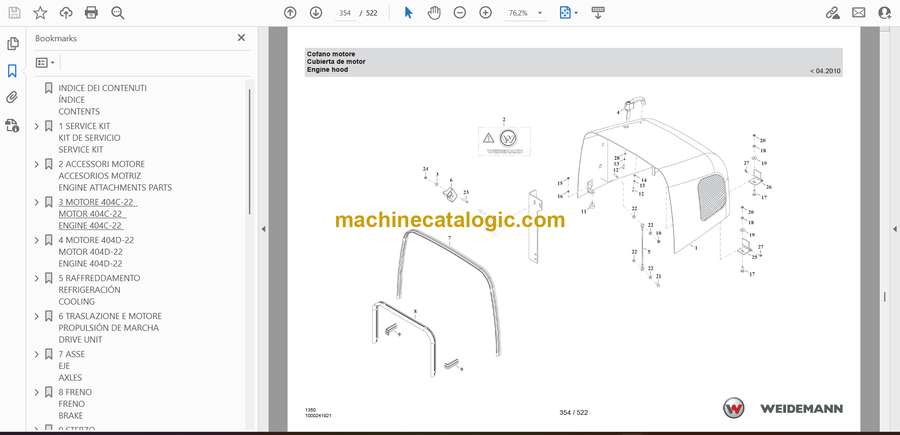Expand the 8 FRENO bookmark
Image resolution: width=900 pixels, height=435 pixels.
pos(37,392)
